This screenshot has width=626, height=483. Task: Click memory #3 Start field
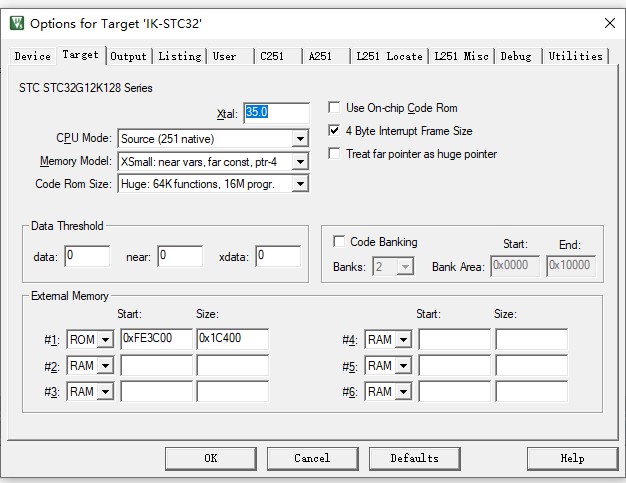point(156,391)
